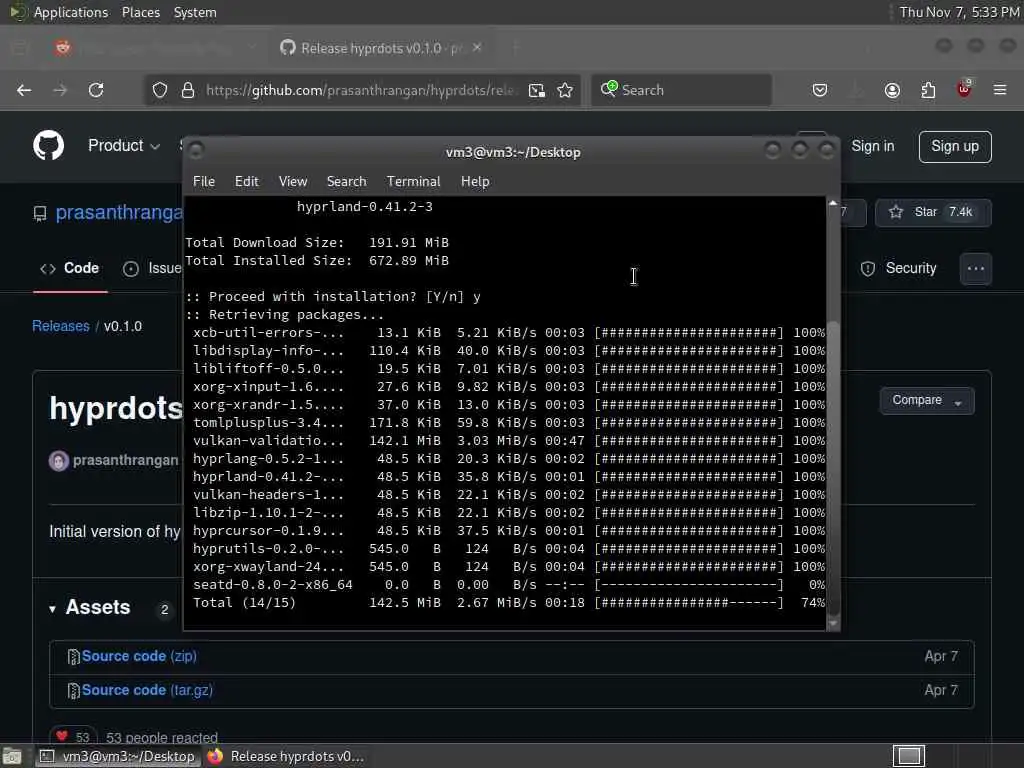The height and width of the screenshot is (768, 1024).
Task: Click prasanthrangan author name under title
Action: [125, 460]
